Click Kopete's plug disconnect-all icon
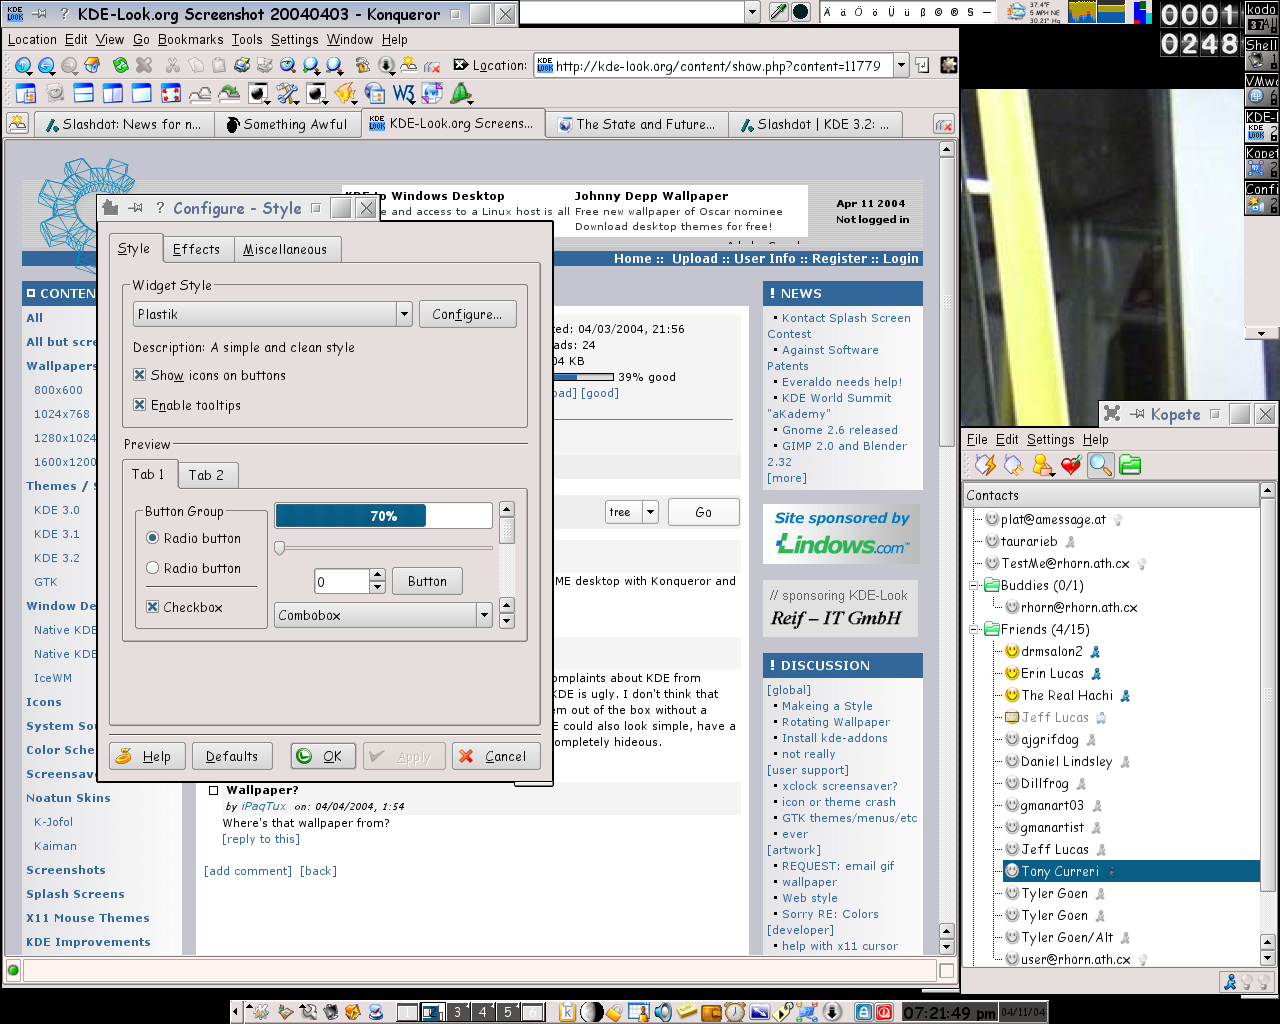 (x=1014, y=465)
